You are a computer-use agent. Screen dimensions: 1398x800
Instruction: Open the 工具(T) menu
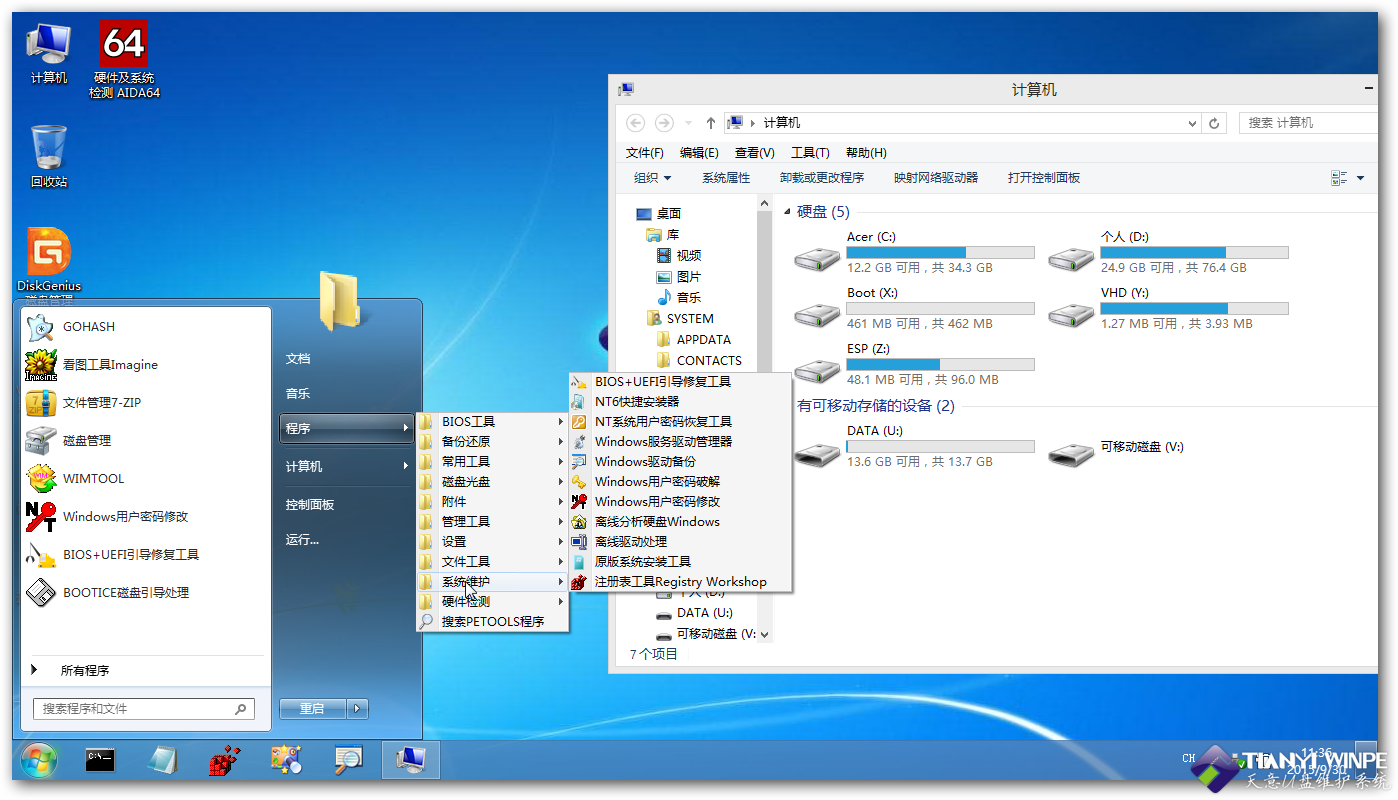[x=810, y=153]
